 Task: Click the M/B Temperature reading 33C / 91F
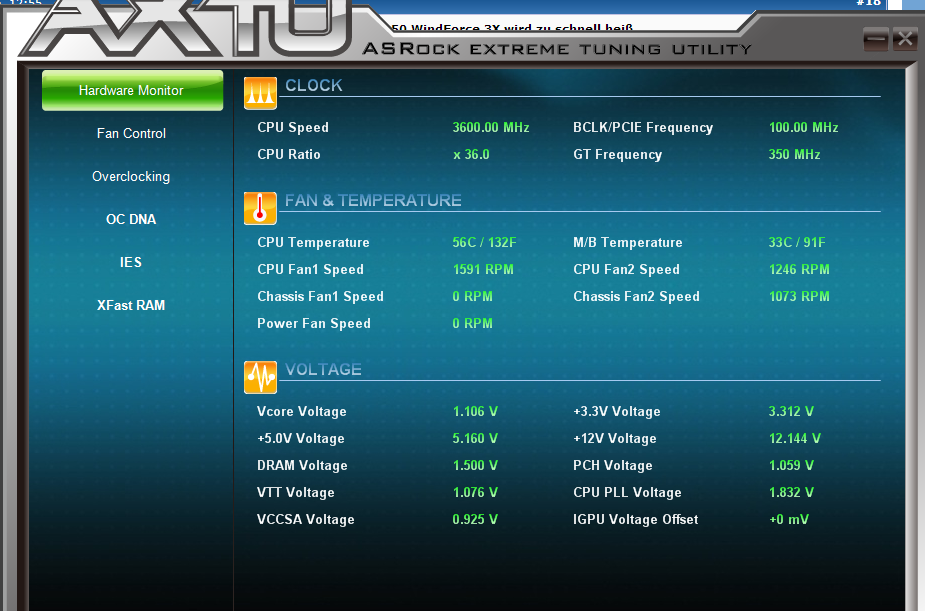click(x=797, y=242)
